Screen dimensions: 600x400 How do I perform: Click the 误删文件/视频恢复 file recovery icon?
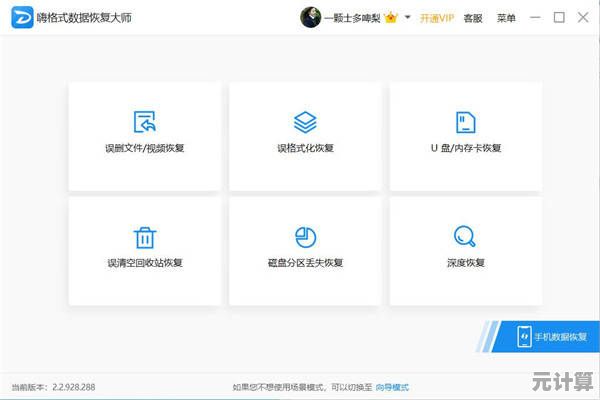(x=145, y=122)
